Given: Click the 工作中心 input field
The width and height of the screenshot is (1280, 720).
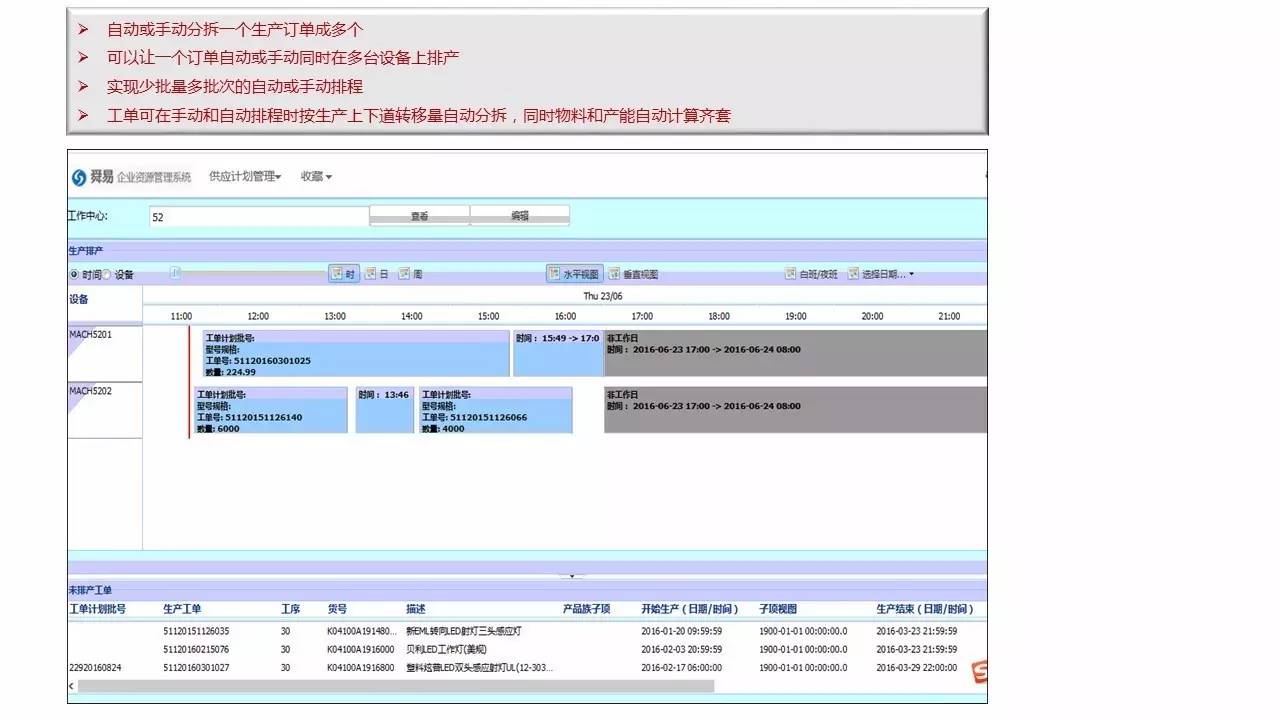Looking at the screenshot, I should (x=259, y=217).
